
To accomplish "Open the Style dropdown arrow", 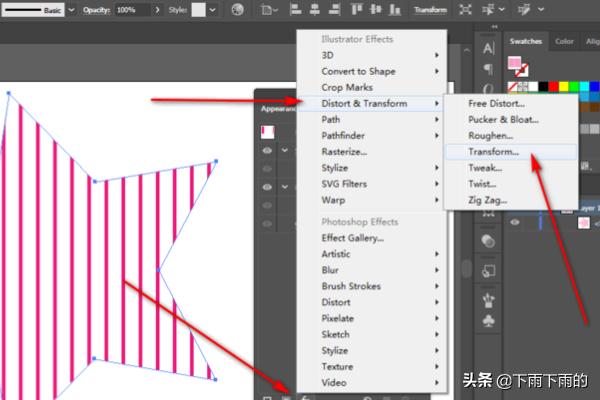I will pos(213,9).
